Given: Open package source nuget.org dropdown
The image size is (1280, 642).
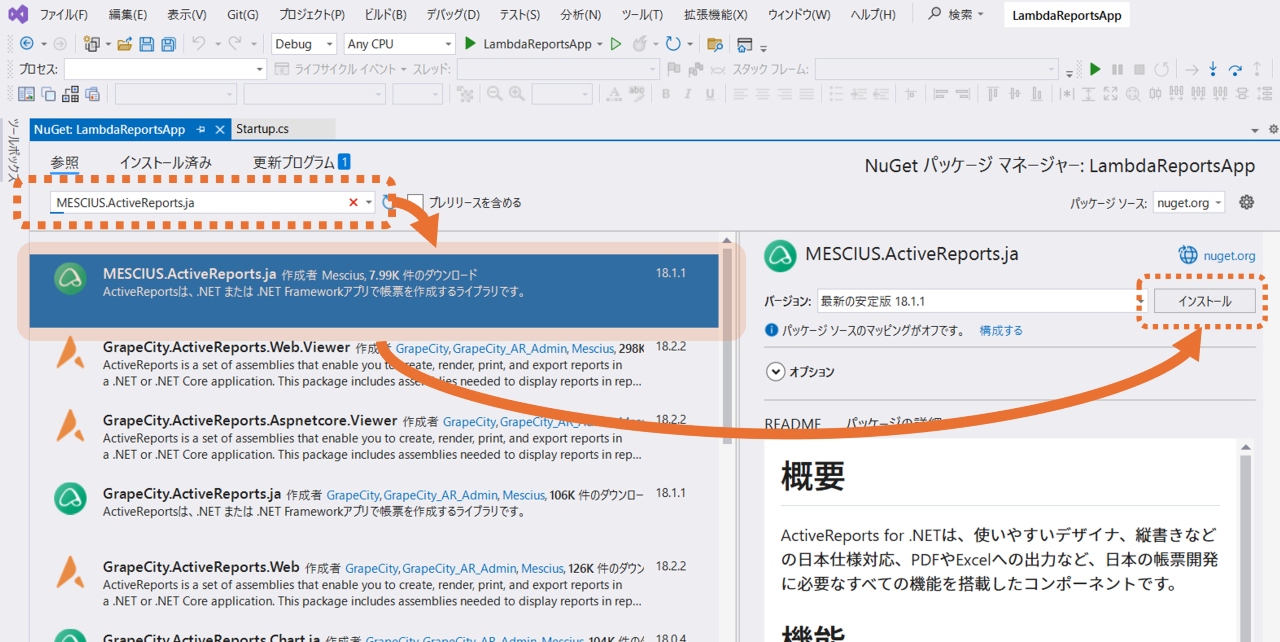Looking at the screenshot, I should [x=1188, y=202].
